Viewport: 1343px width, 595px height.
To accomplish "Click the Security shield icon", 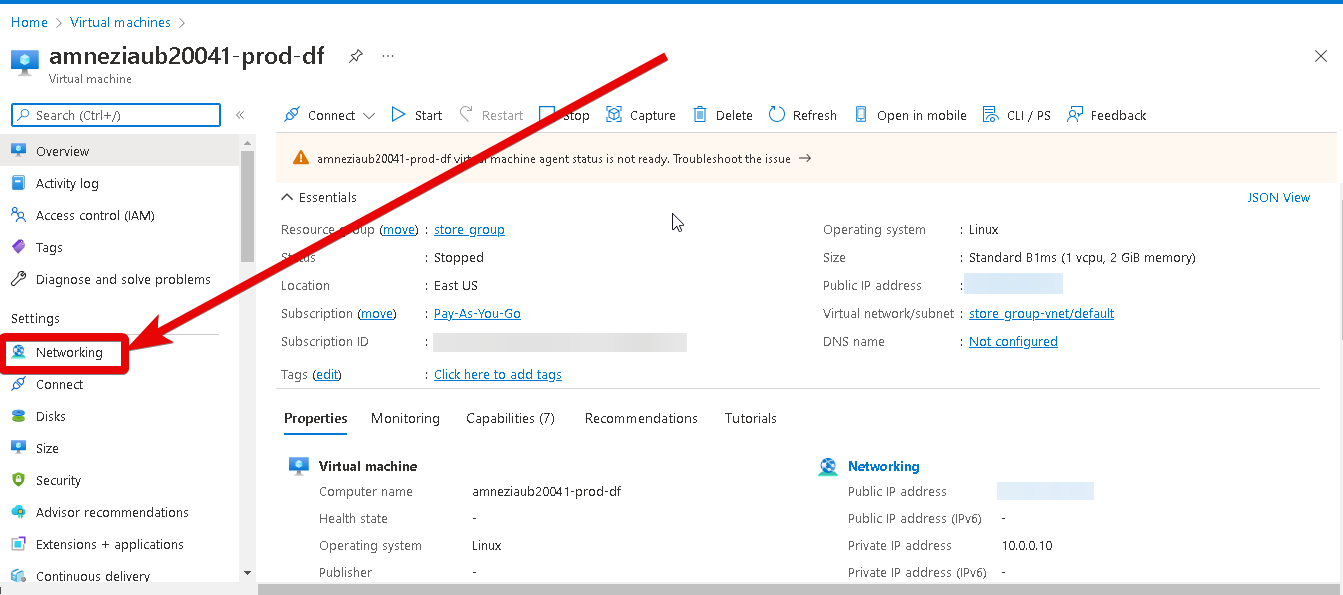I will coord(18,480).
